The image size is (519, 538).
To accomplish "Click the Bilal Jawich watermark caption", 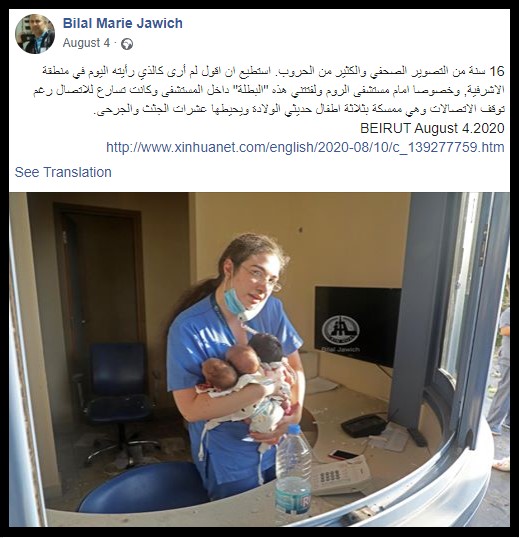I will pos(341,350).
